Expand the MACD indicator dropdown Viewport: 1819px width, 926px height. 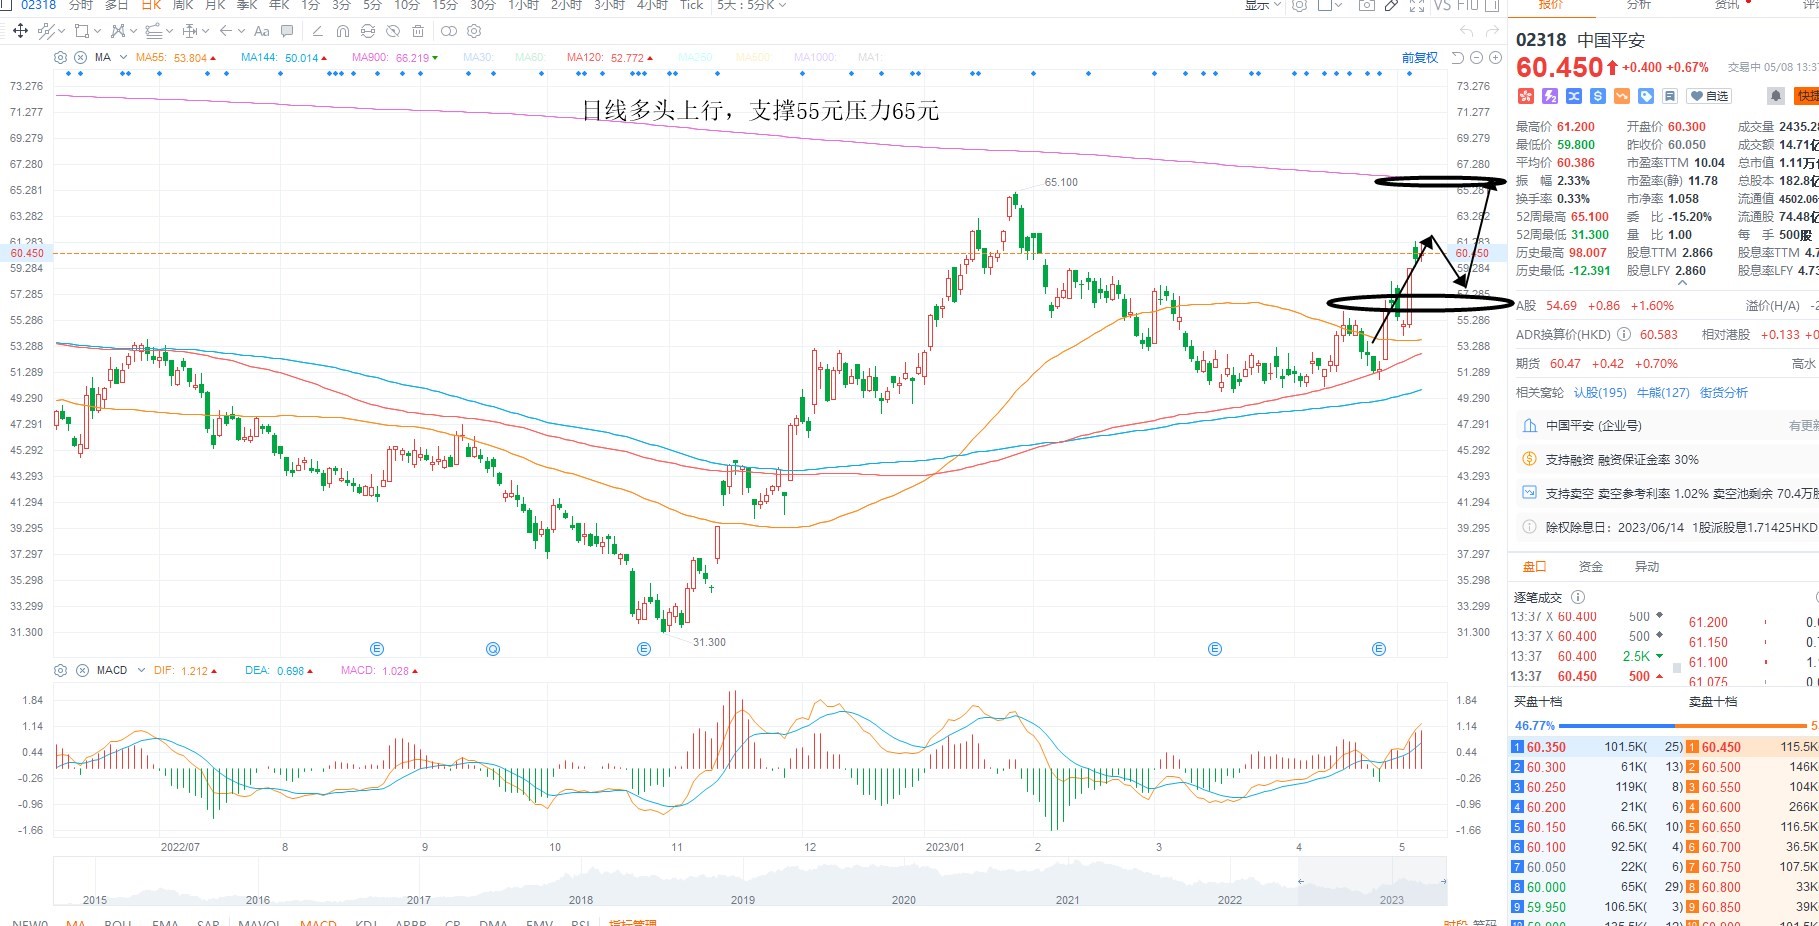click(x=141, y=670)
